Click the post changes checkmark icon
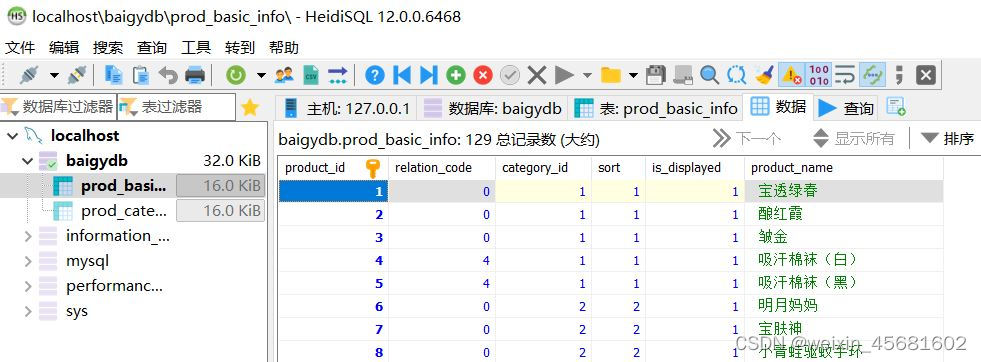Image resolution: width=981 pixels, height=362 pixels. coord(510,76)
